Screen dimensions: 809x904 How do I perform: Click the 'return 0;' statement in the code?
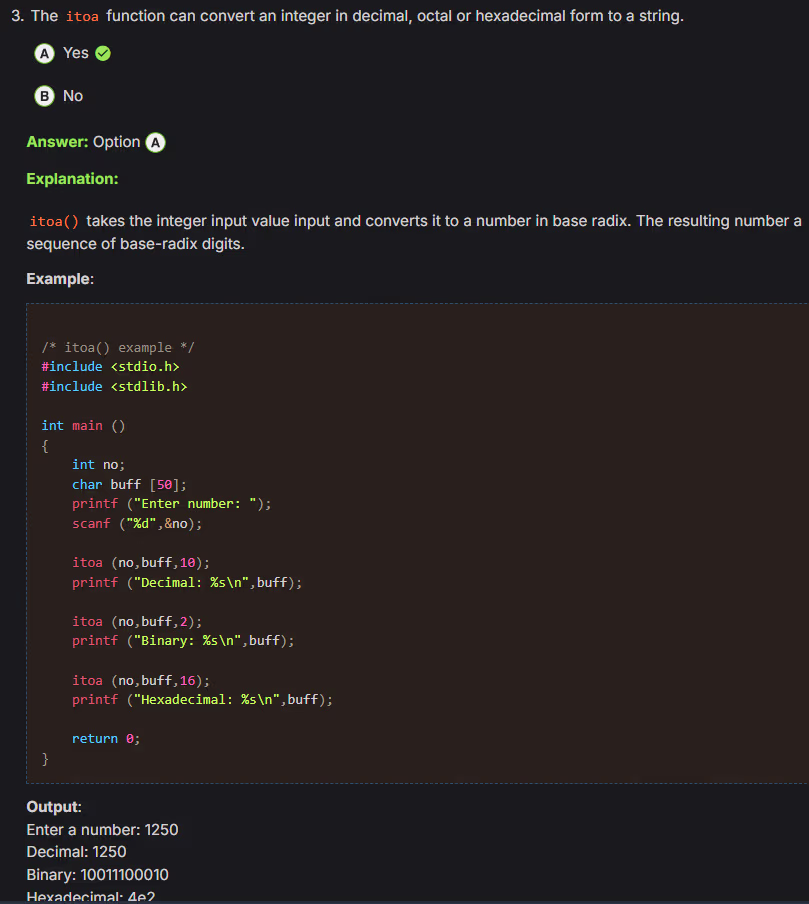106,739
